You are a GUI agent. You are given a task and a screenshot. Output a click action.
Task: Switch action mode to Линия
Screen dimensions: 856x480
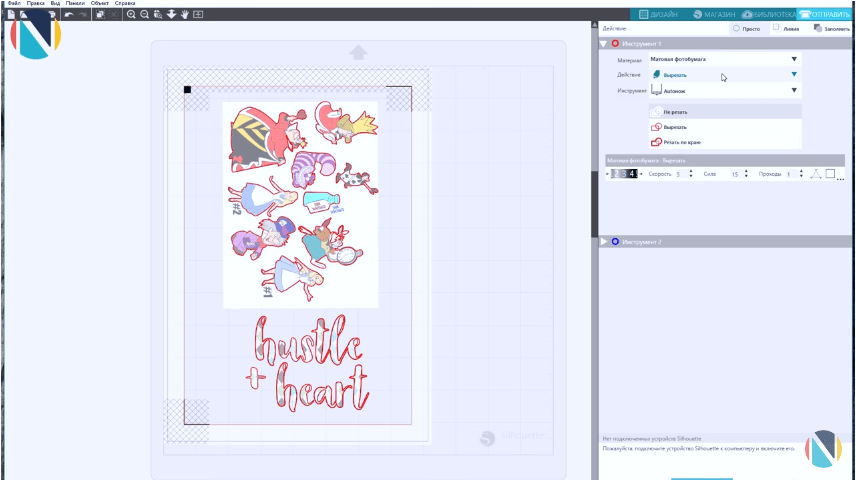click(786, 28)
